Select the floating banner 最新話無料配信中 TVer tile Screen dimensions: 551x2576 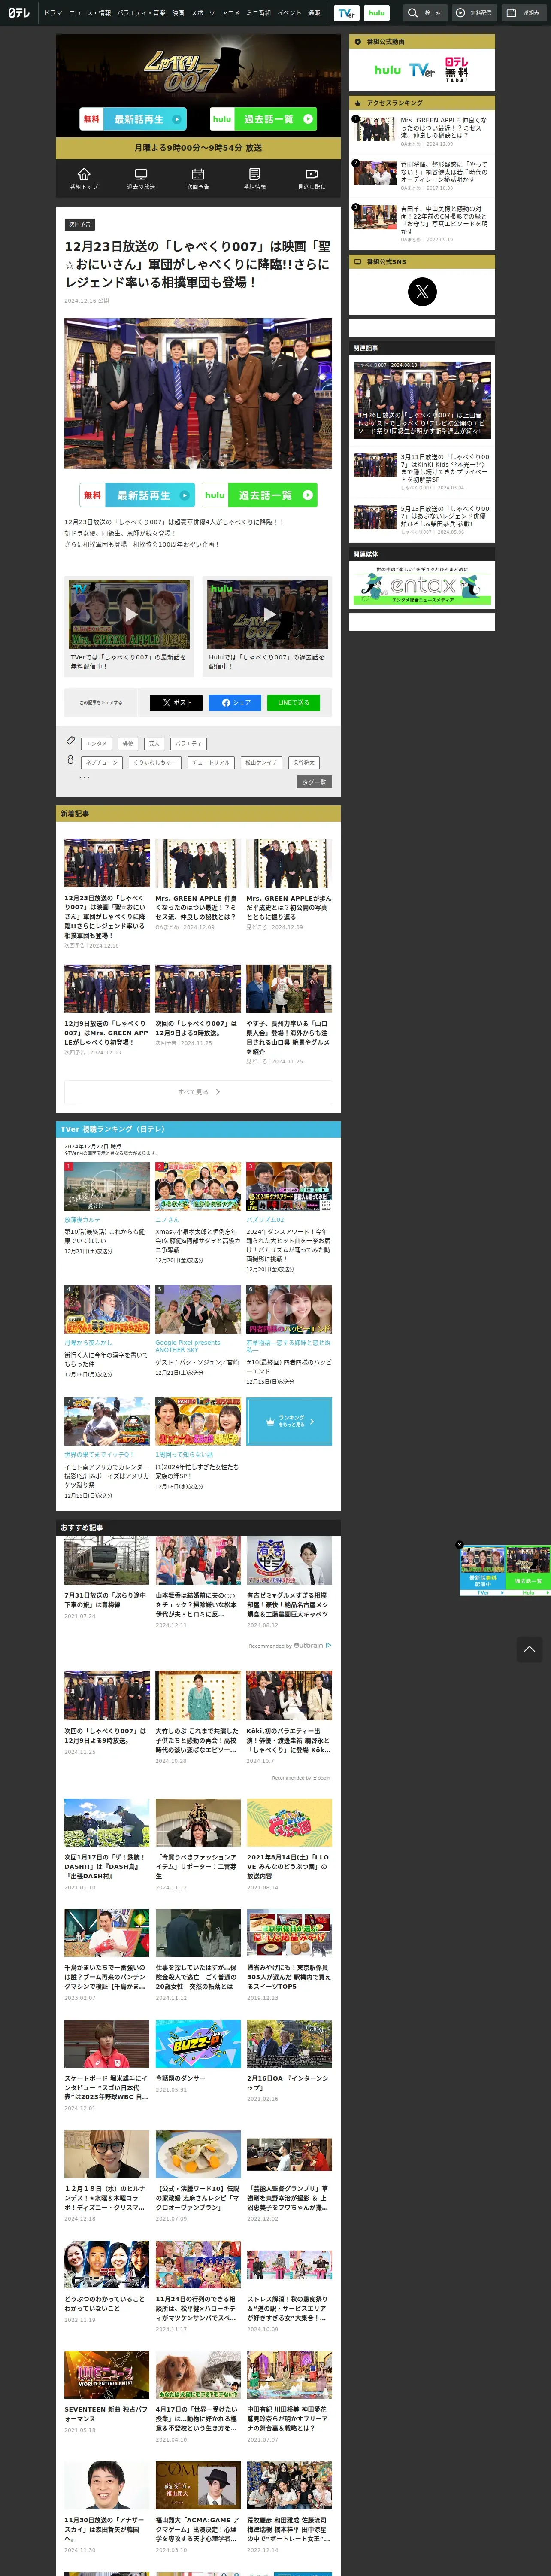pyautogui.click(x=482, y=1571)
